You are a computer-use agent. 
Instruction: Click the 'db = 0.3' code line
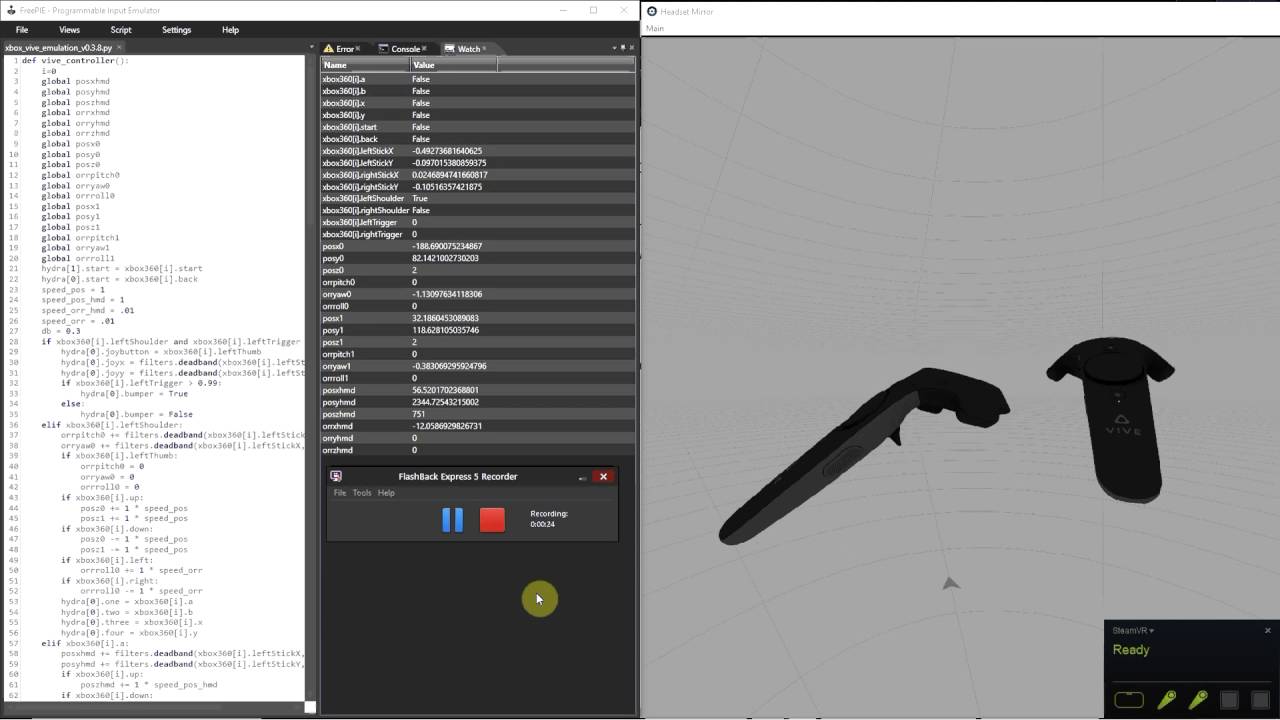(x=61, y=331)
